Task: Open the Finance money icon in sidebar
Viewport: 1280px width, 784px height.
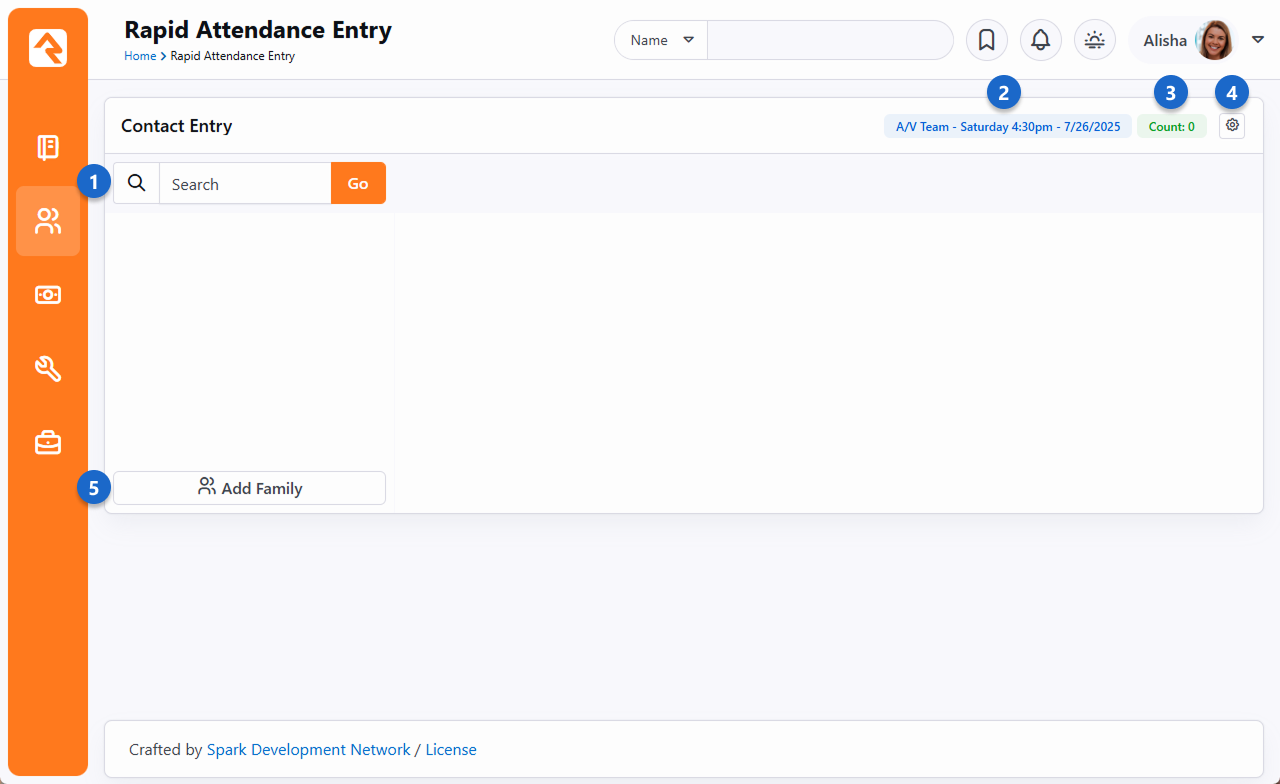Action: (x=48, y=294)
